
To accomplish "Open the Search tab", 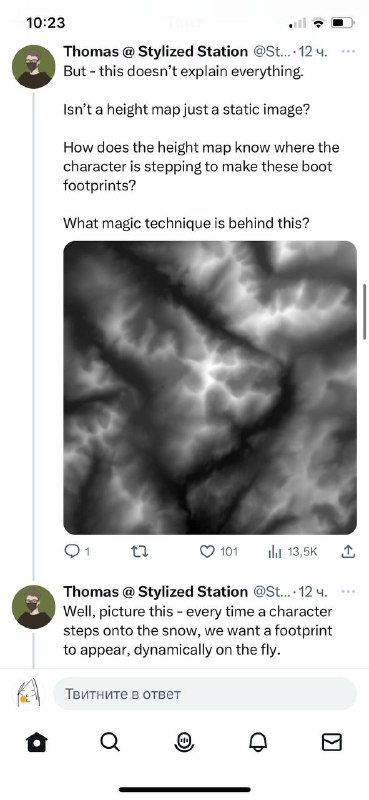I will coord(110,742).
